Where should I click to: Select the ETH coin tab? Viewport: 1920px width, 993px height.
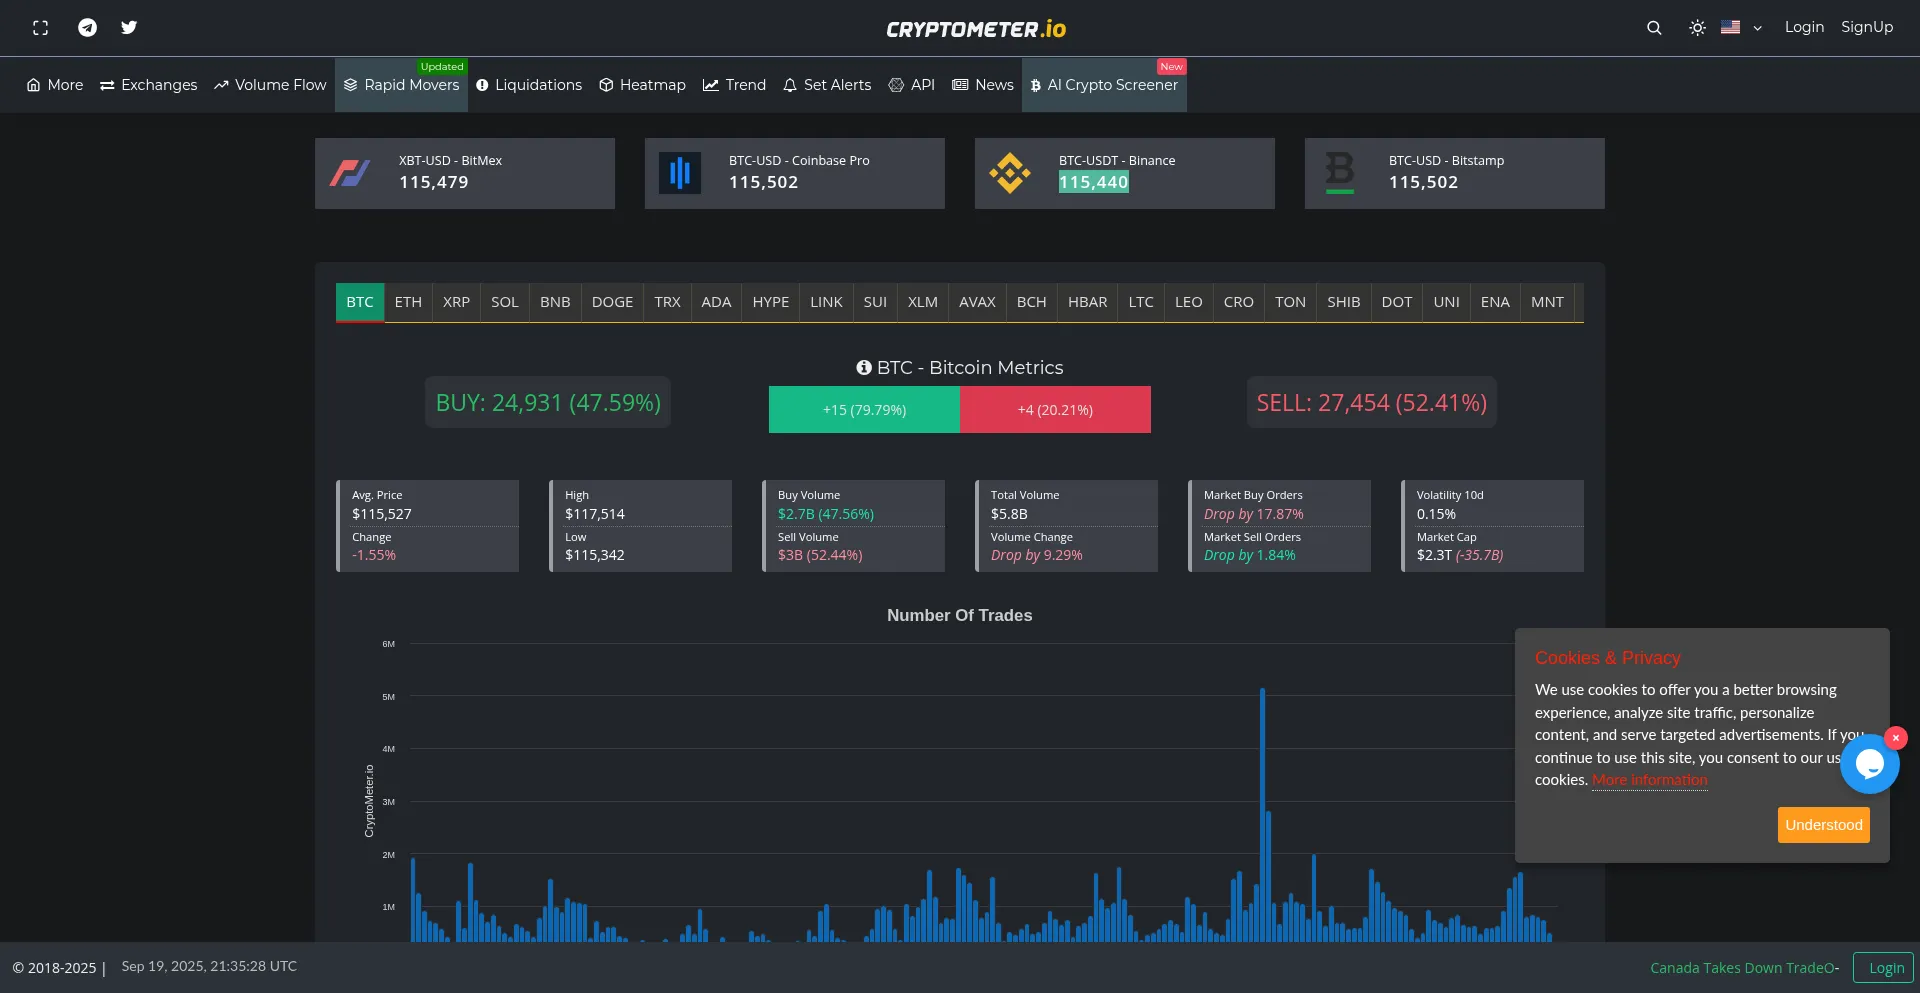point(408,302)
